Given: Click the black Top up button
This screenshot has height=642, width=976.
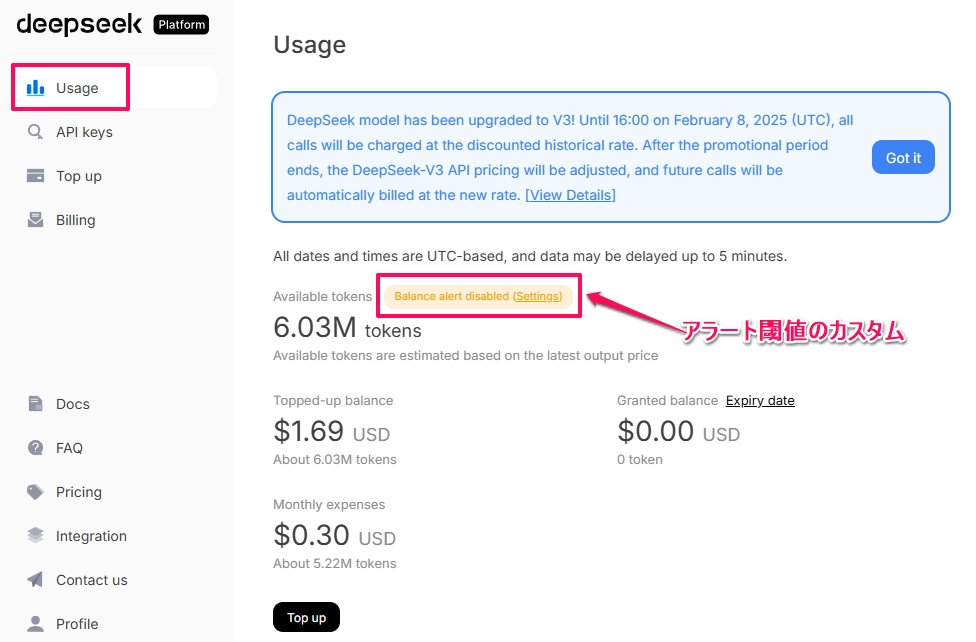Looking at the screenshot, I should (306, 617).
